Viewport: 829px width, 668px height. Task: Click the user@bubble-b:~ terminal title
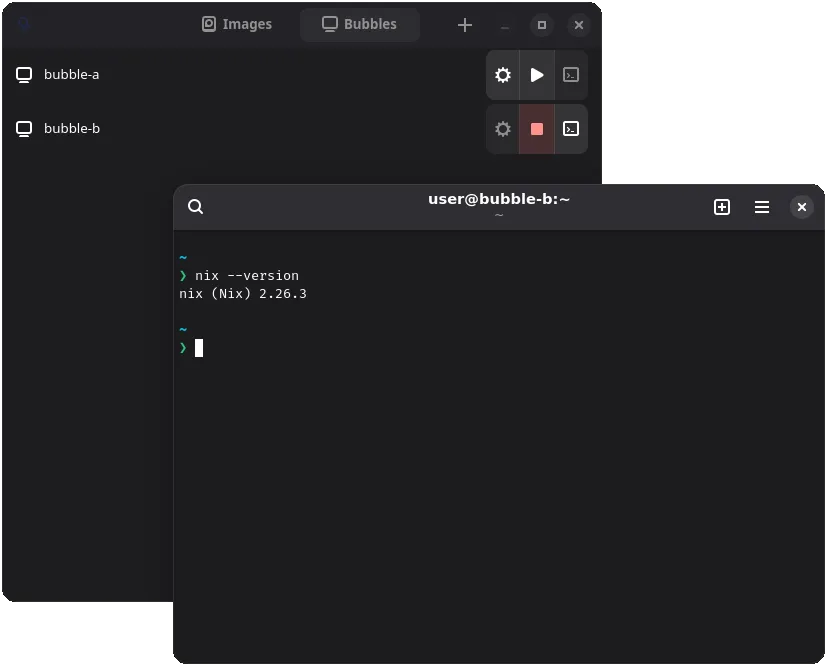(499, 199)
